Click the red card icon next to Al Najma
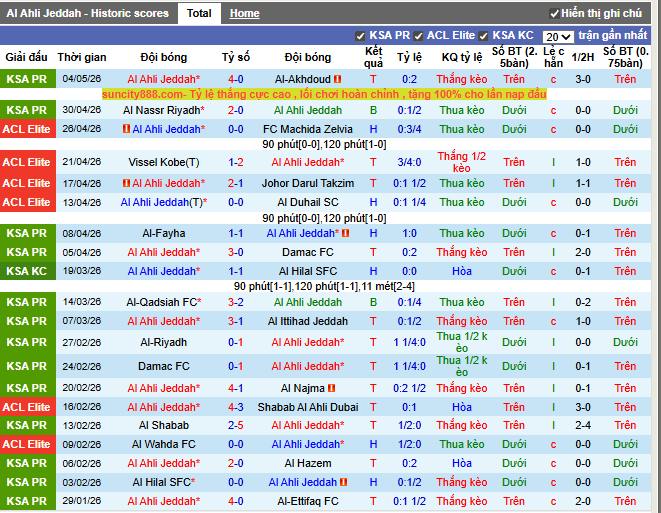Viewport: 661px width, 513px height. click(x=331, y=388)
